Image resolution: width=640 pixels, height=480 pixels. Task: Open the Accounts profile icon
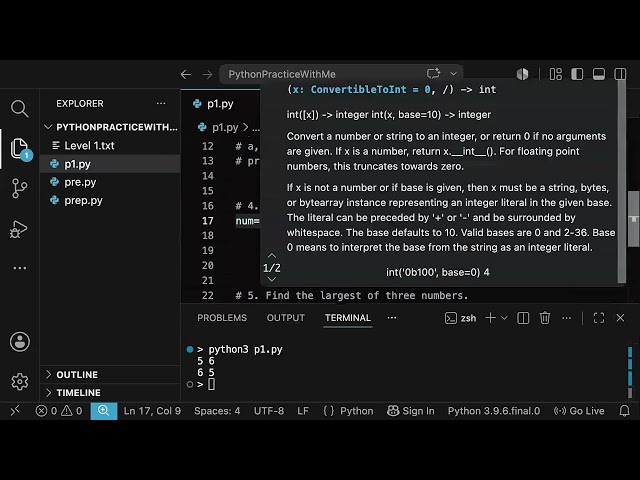click(20, 342)
